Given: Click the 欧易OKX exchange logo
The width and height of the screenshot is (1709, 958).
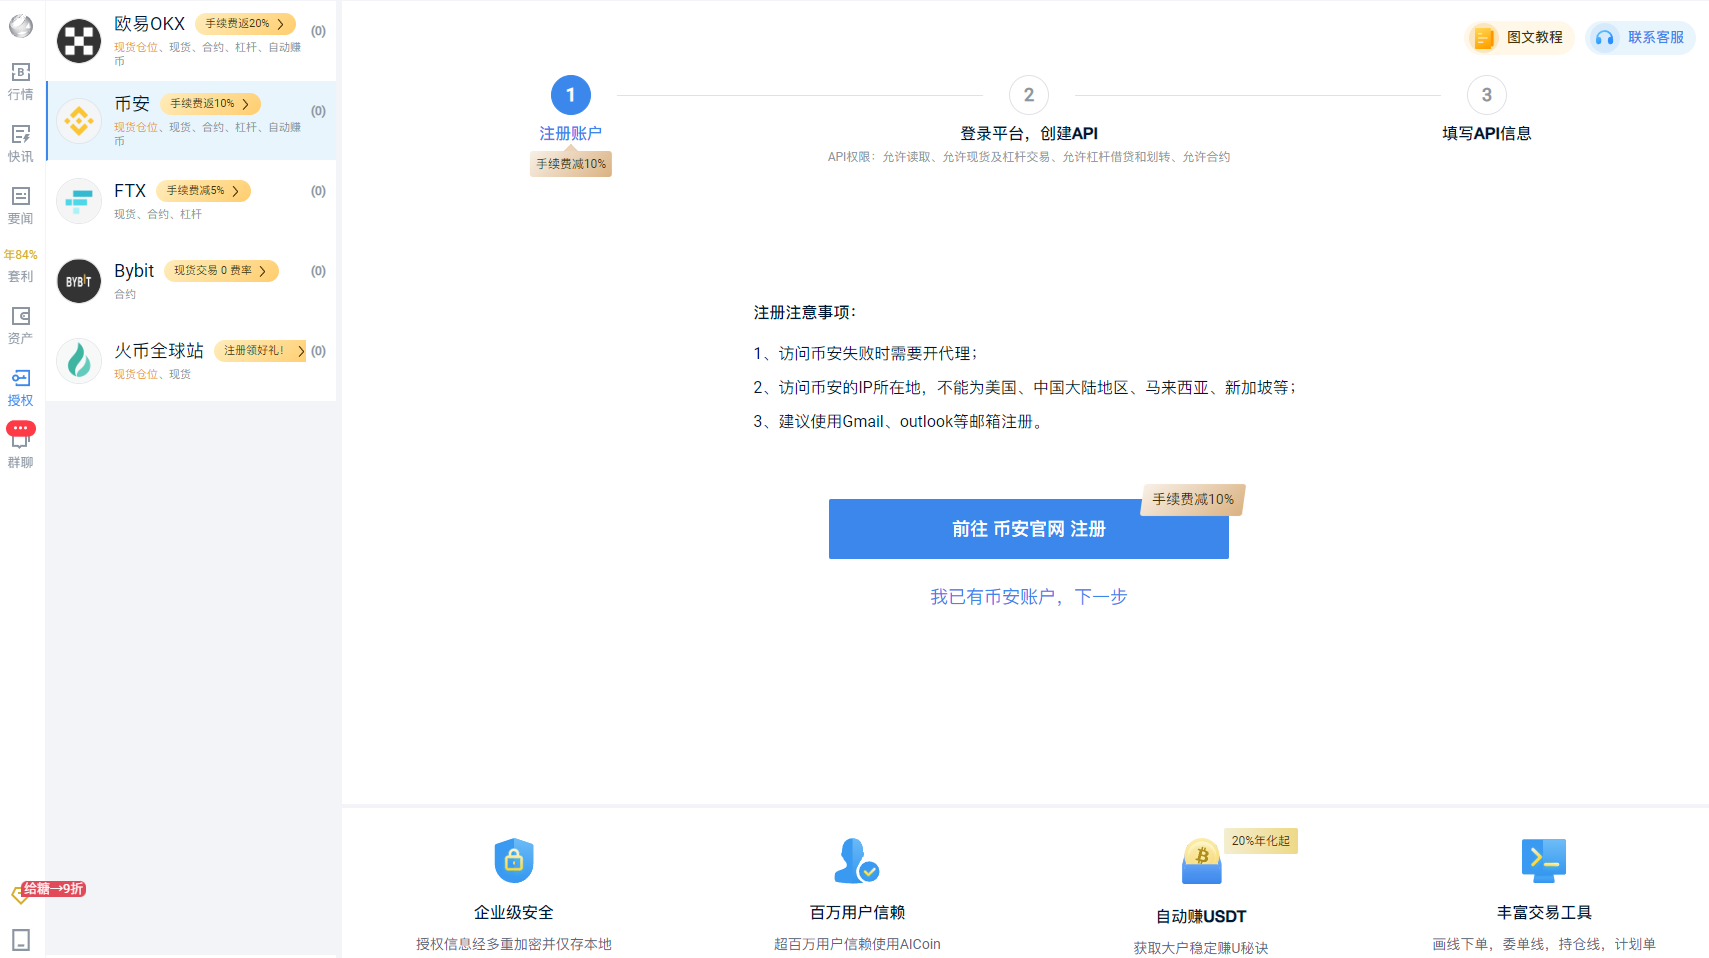Looking at the screenshot, I should pyautogui.click(x=79, y=41).
